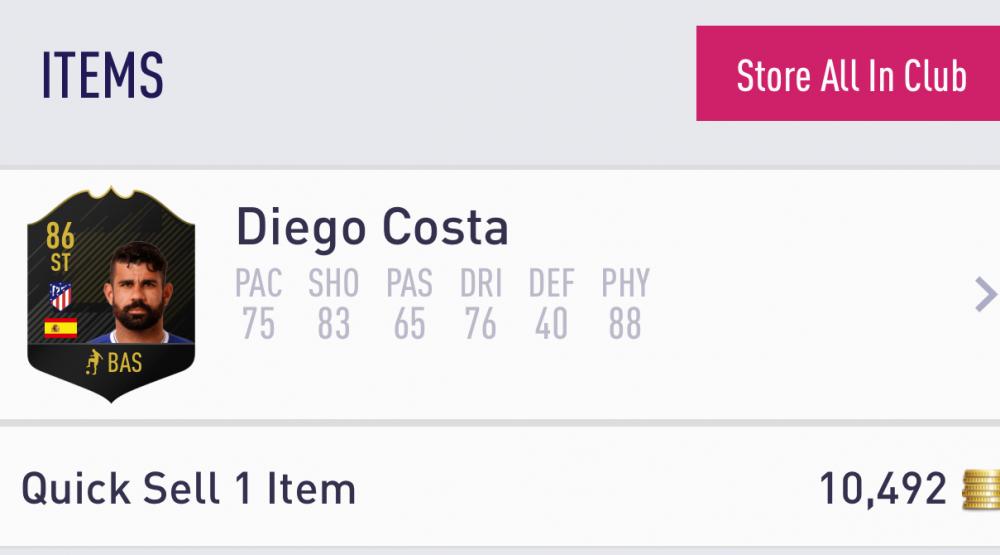Click the 10,492 quick sell value

click(882, 489)
